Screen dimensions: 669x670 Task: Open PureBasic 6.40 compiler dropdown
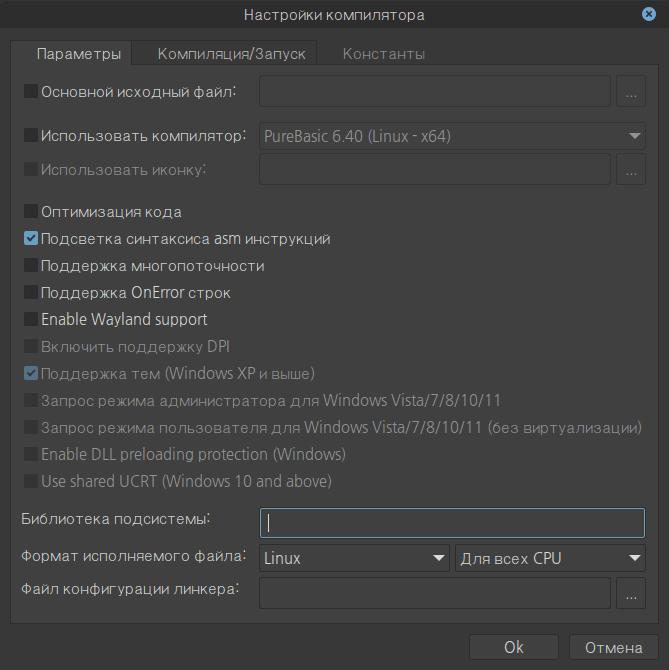click(x=452, y=136)
